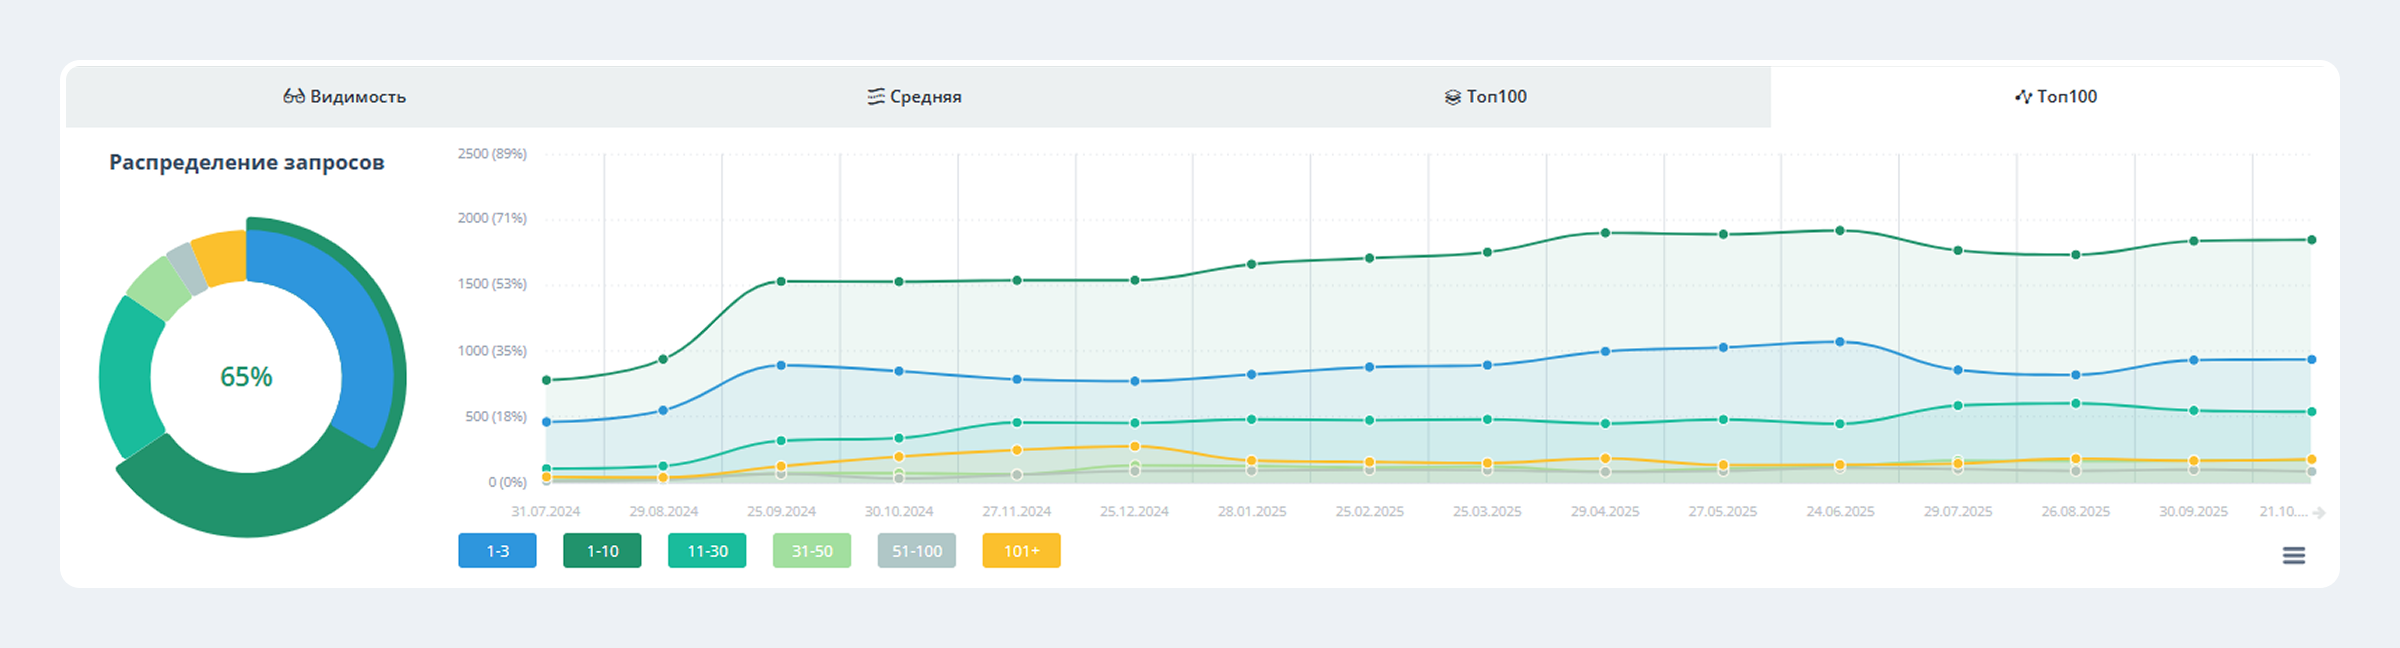Click the glasses icon on Видимость tab

click(293, 96)
